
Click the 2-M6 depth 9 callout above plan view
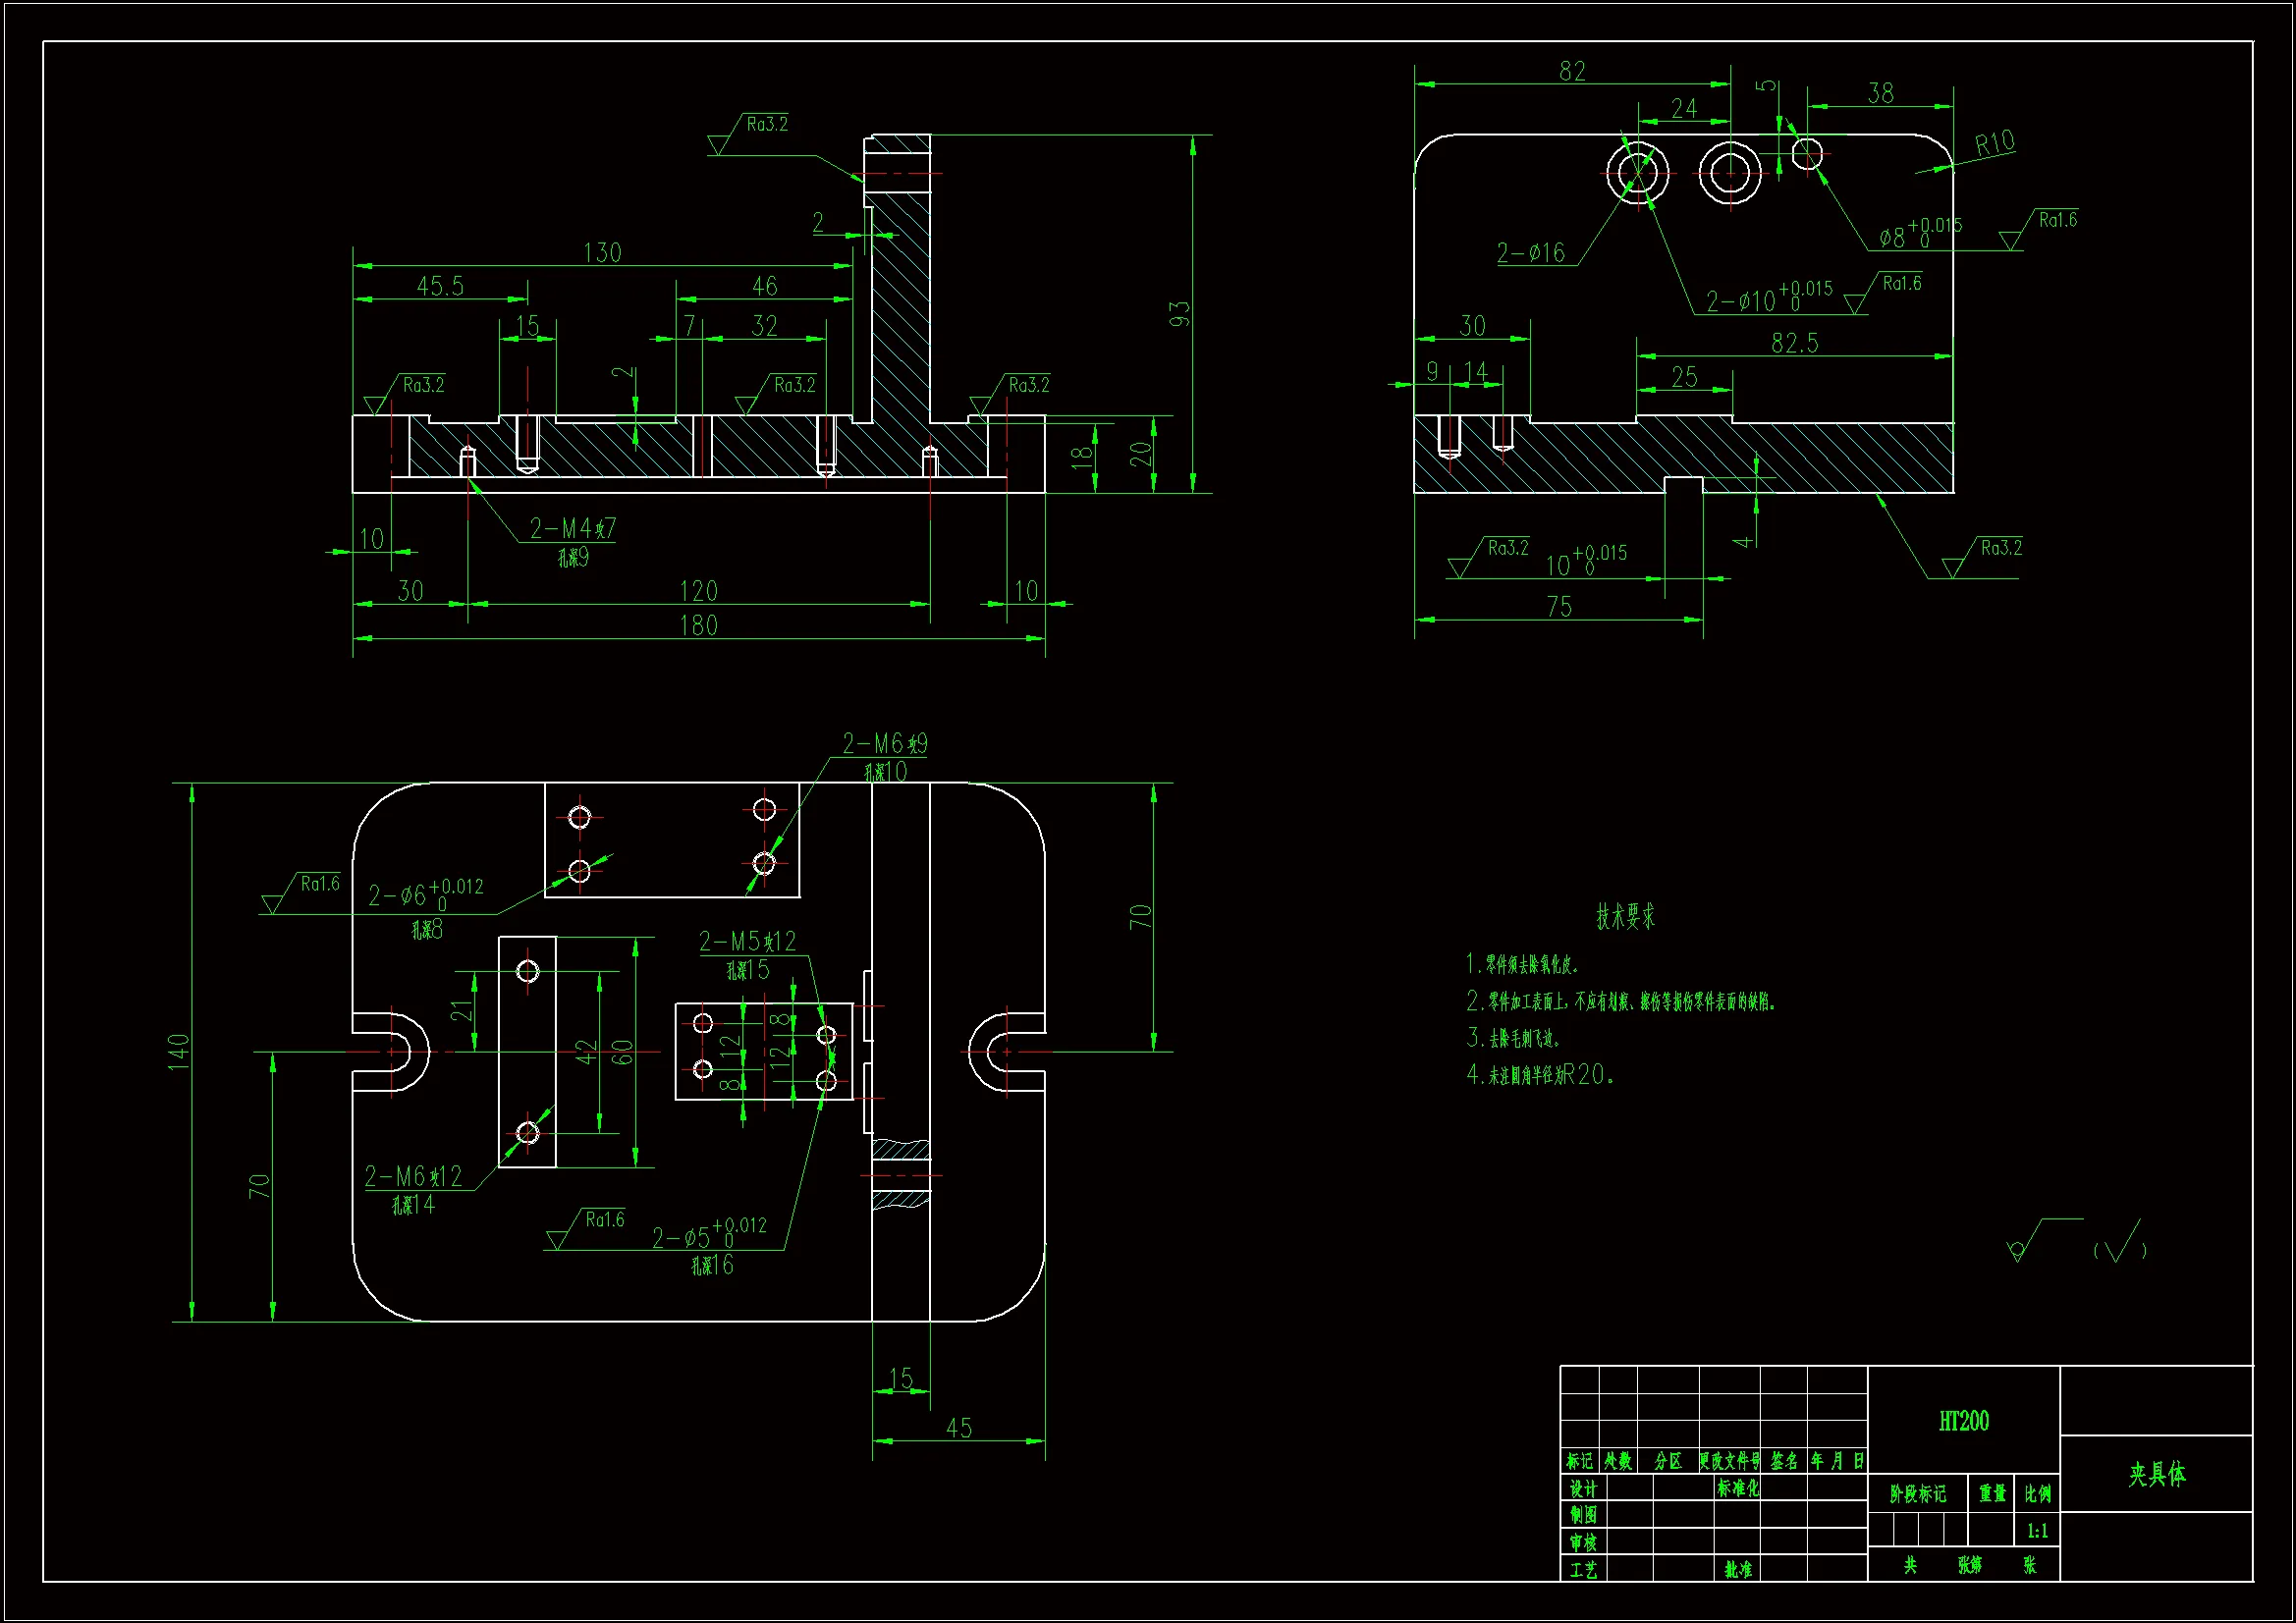pyautogui.click(x=884, y=744)
